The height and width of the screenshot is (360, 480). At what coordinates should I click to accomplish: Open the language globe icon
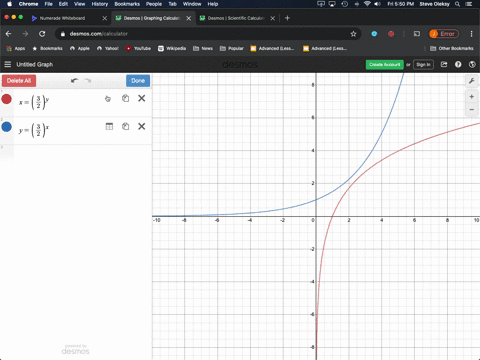click(x=472, y=64)
